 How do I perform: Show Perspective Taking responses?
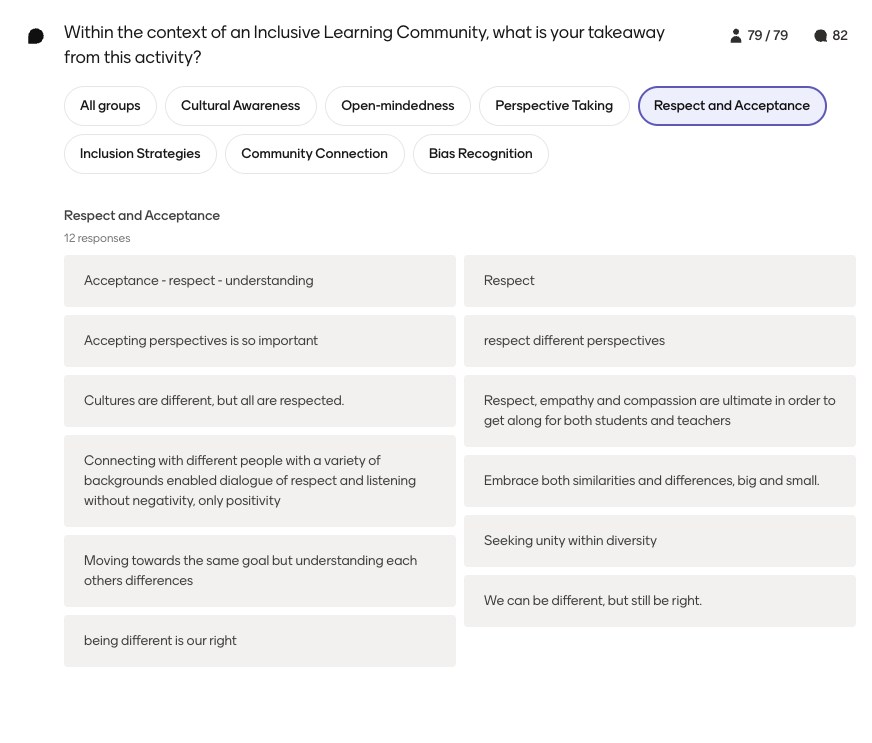(554, 106)
